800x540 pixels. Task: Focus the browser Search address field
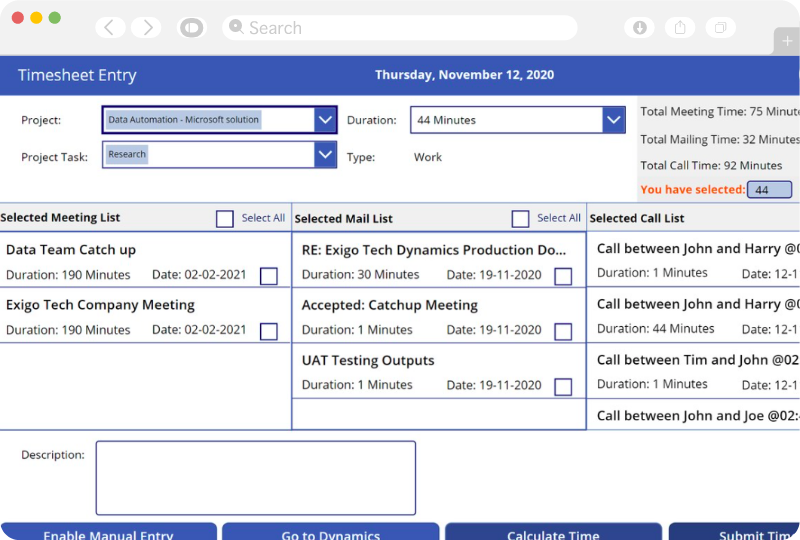point(399,28)
